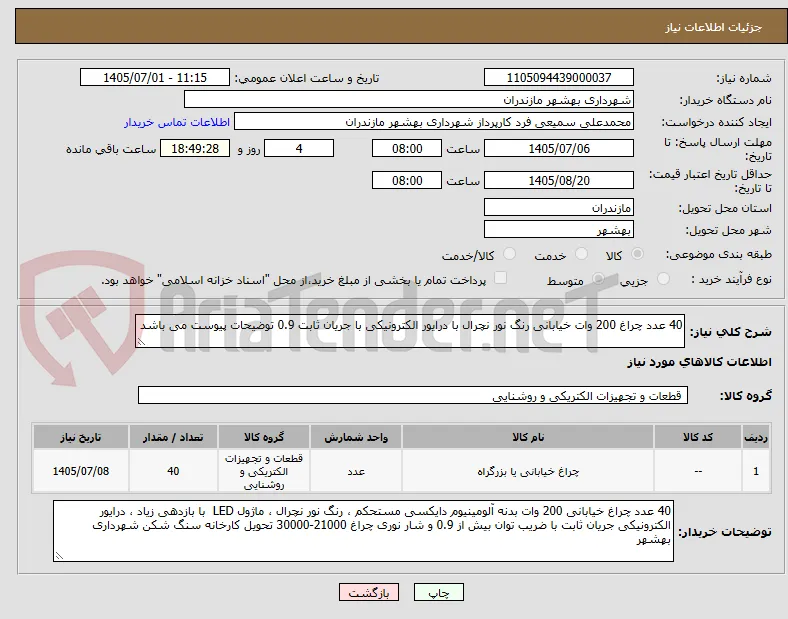Image resolution: width=788 pixels, height=619 pixels.
Task: Click the price validity time 08:00 field
Action: [x=407, y=180]
